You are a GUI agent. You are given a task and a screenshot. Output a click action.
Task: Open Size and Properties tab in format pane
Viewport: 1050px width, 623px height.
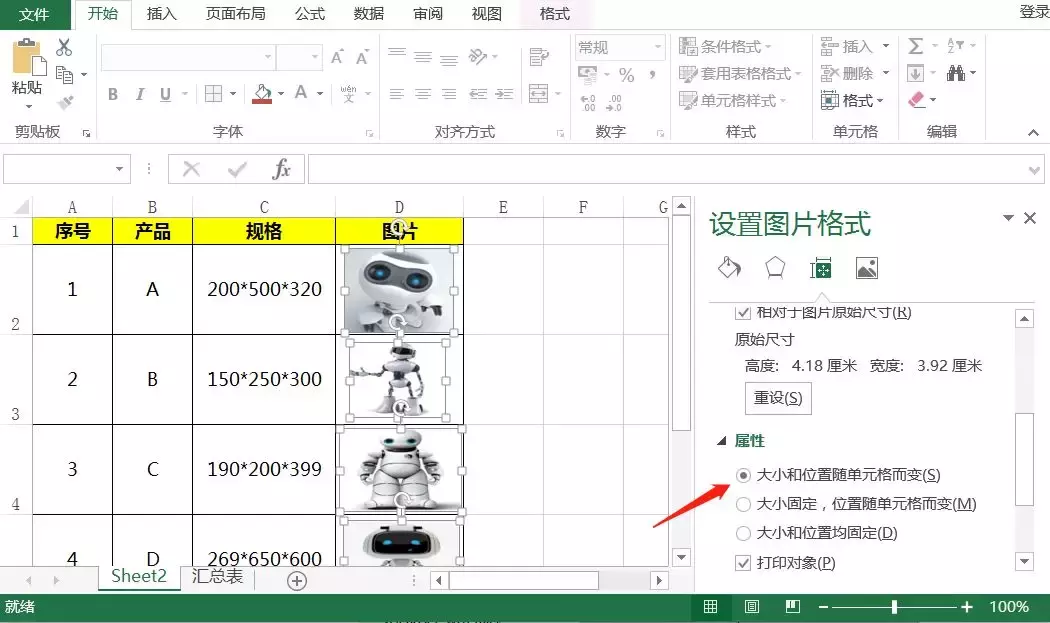tap(820, 268)
